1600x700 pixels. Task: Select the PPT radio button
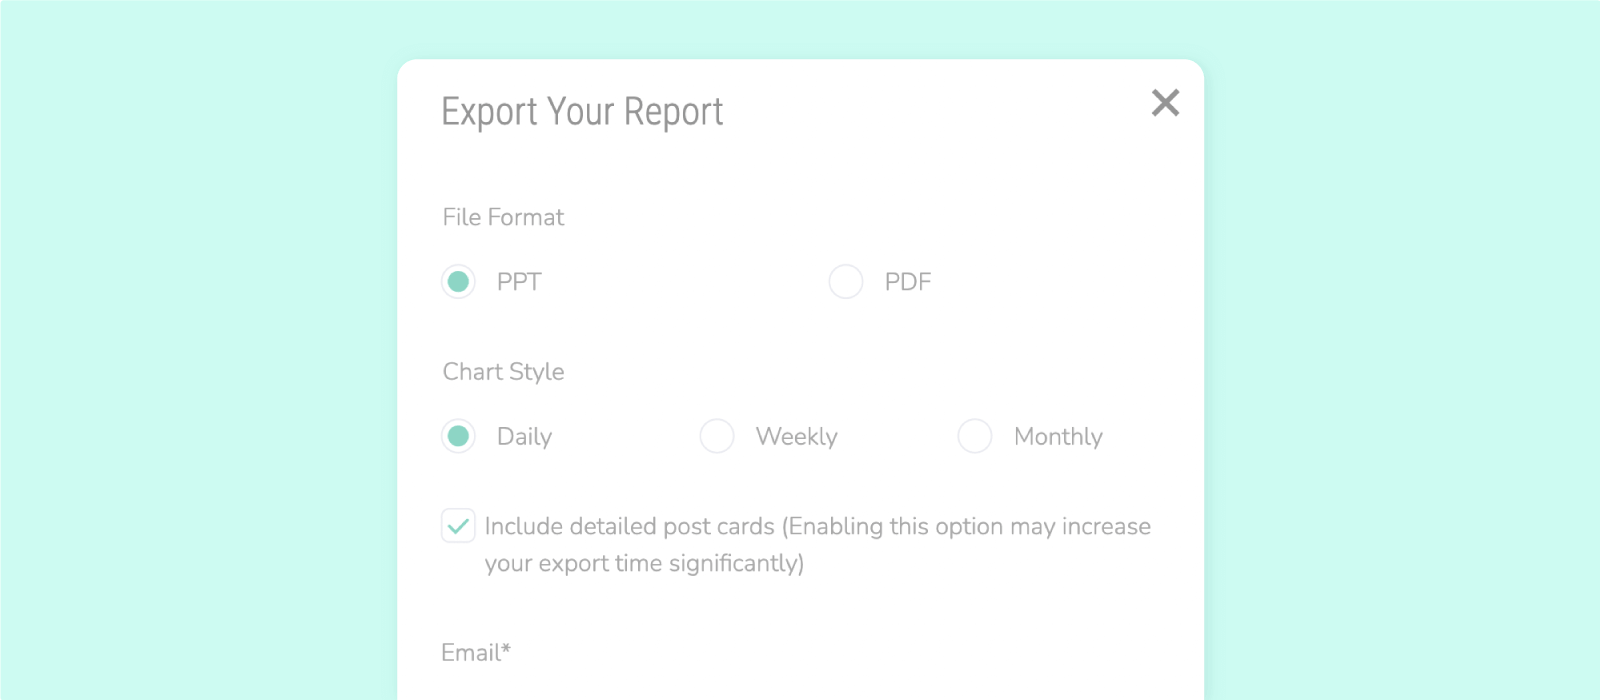(459, 282)
